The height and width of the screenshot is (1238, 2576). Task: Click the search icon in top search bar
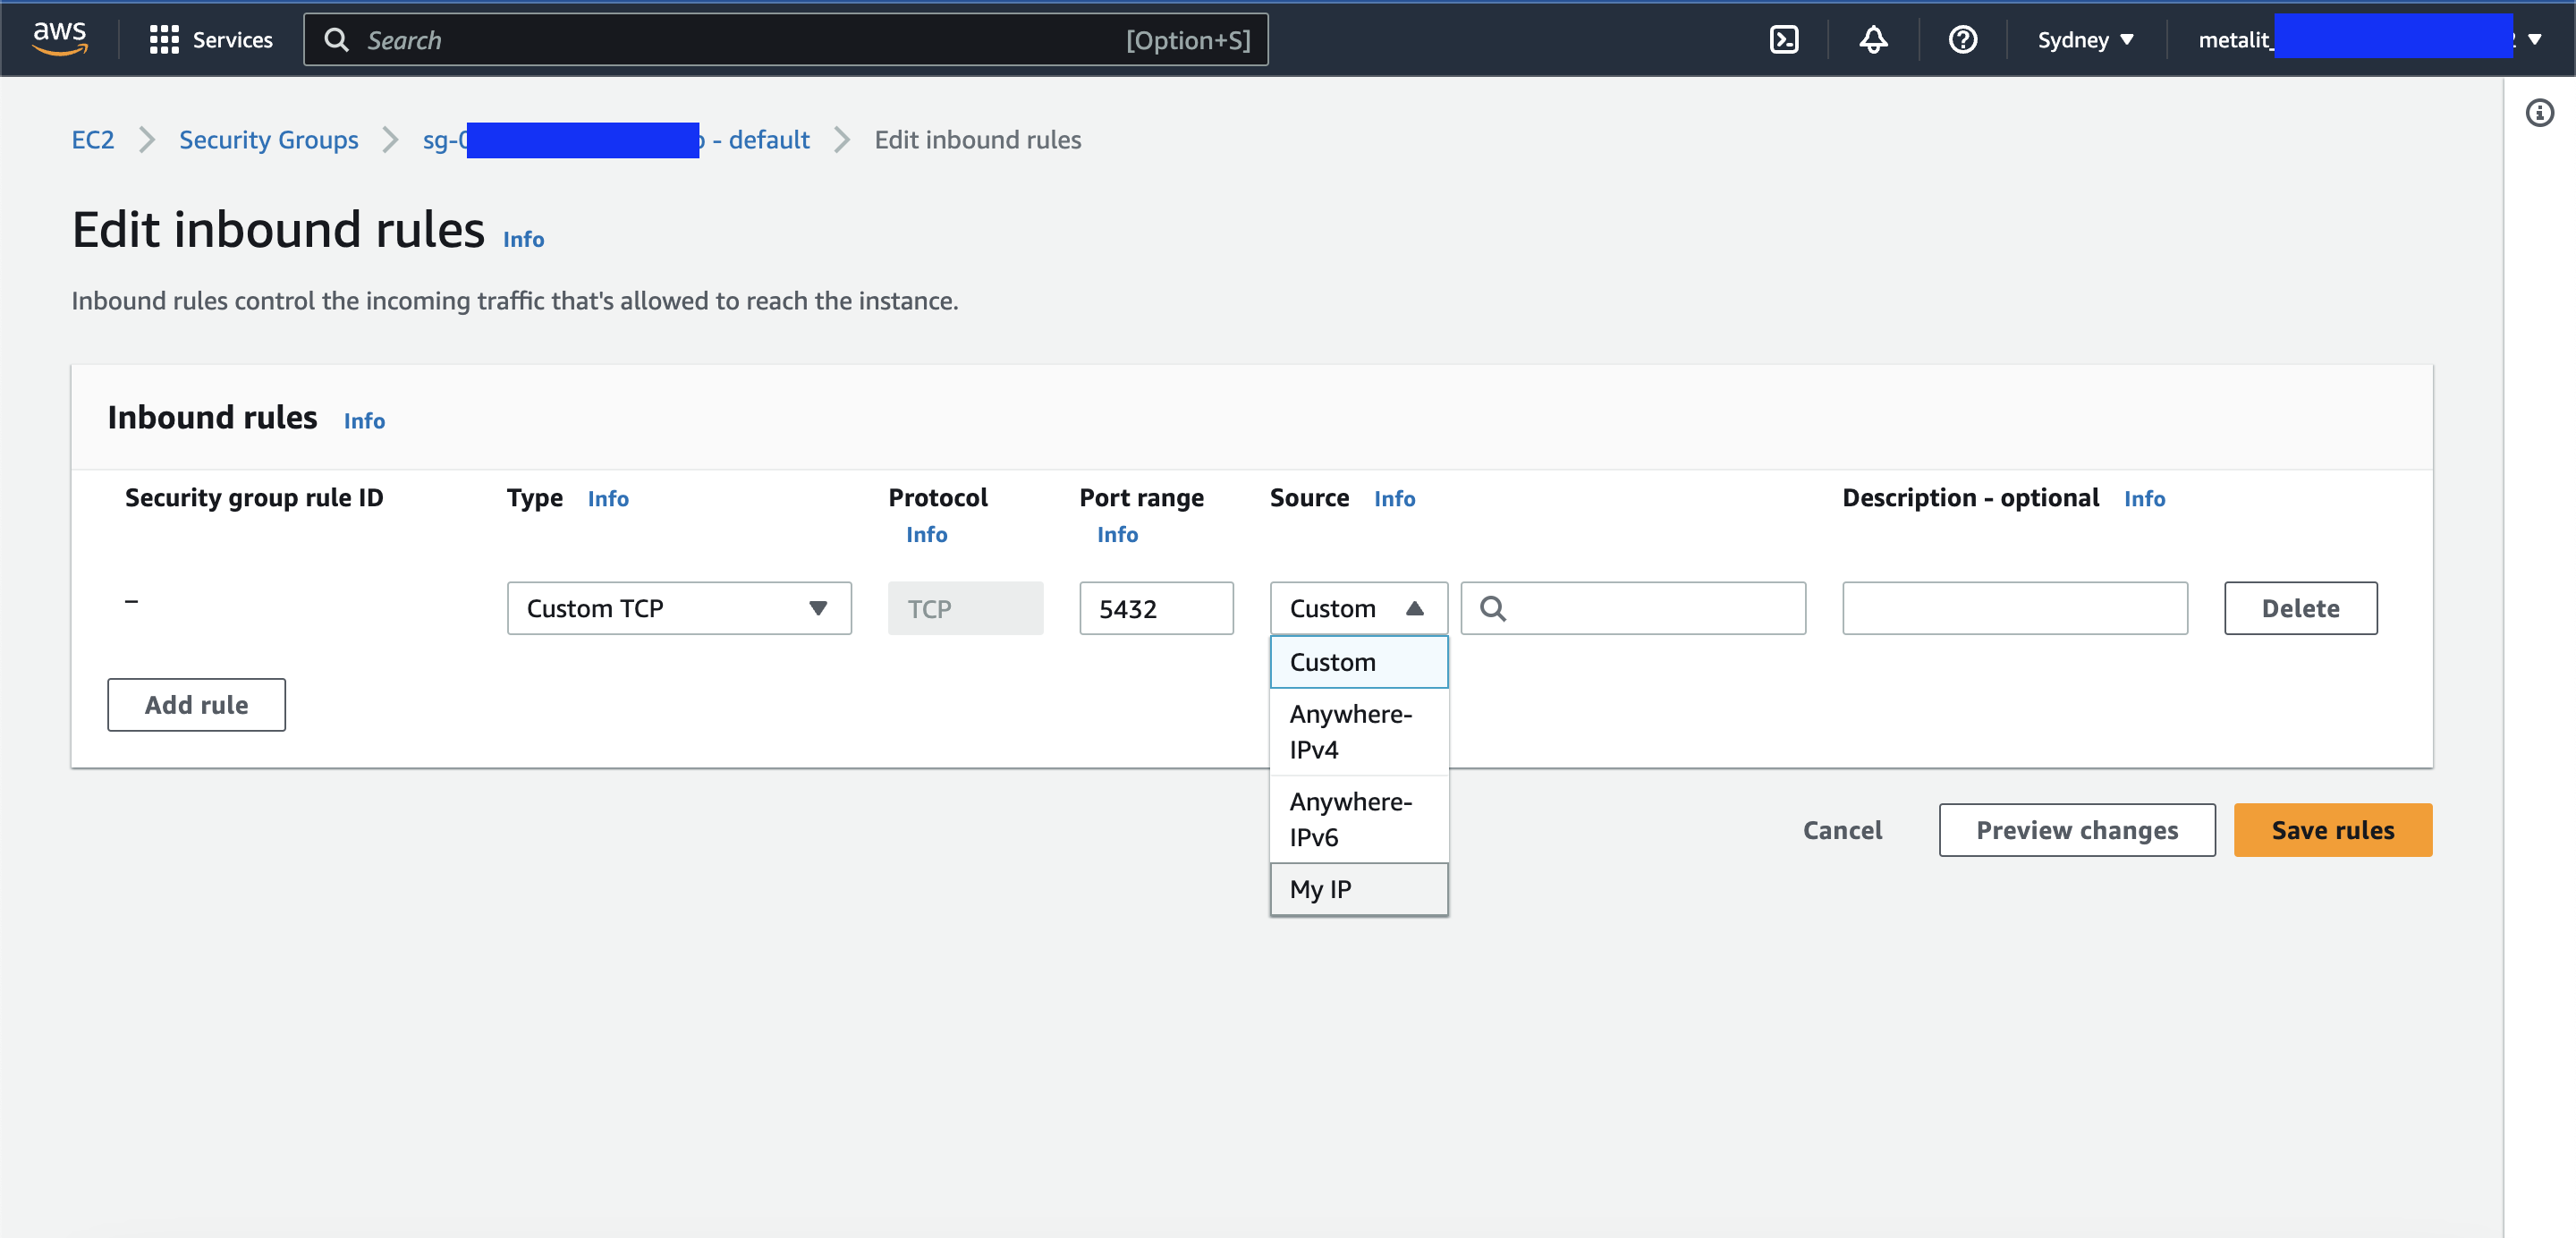(337, 39)
